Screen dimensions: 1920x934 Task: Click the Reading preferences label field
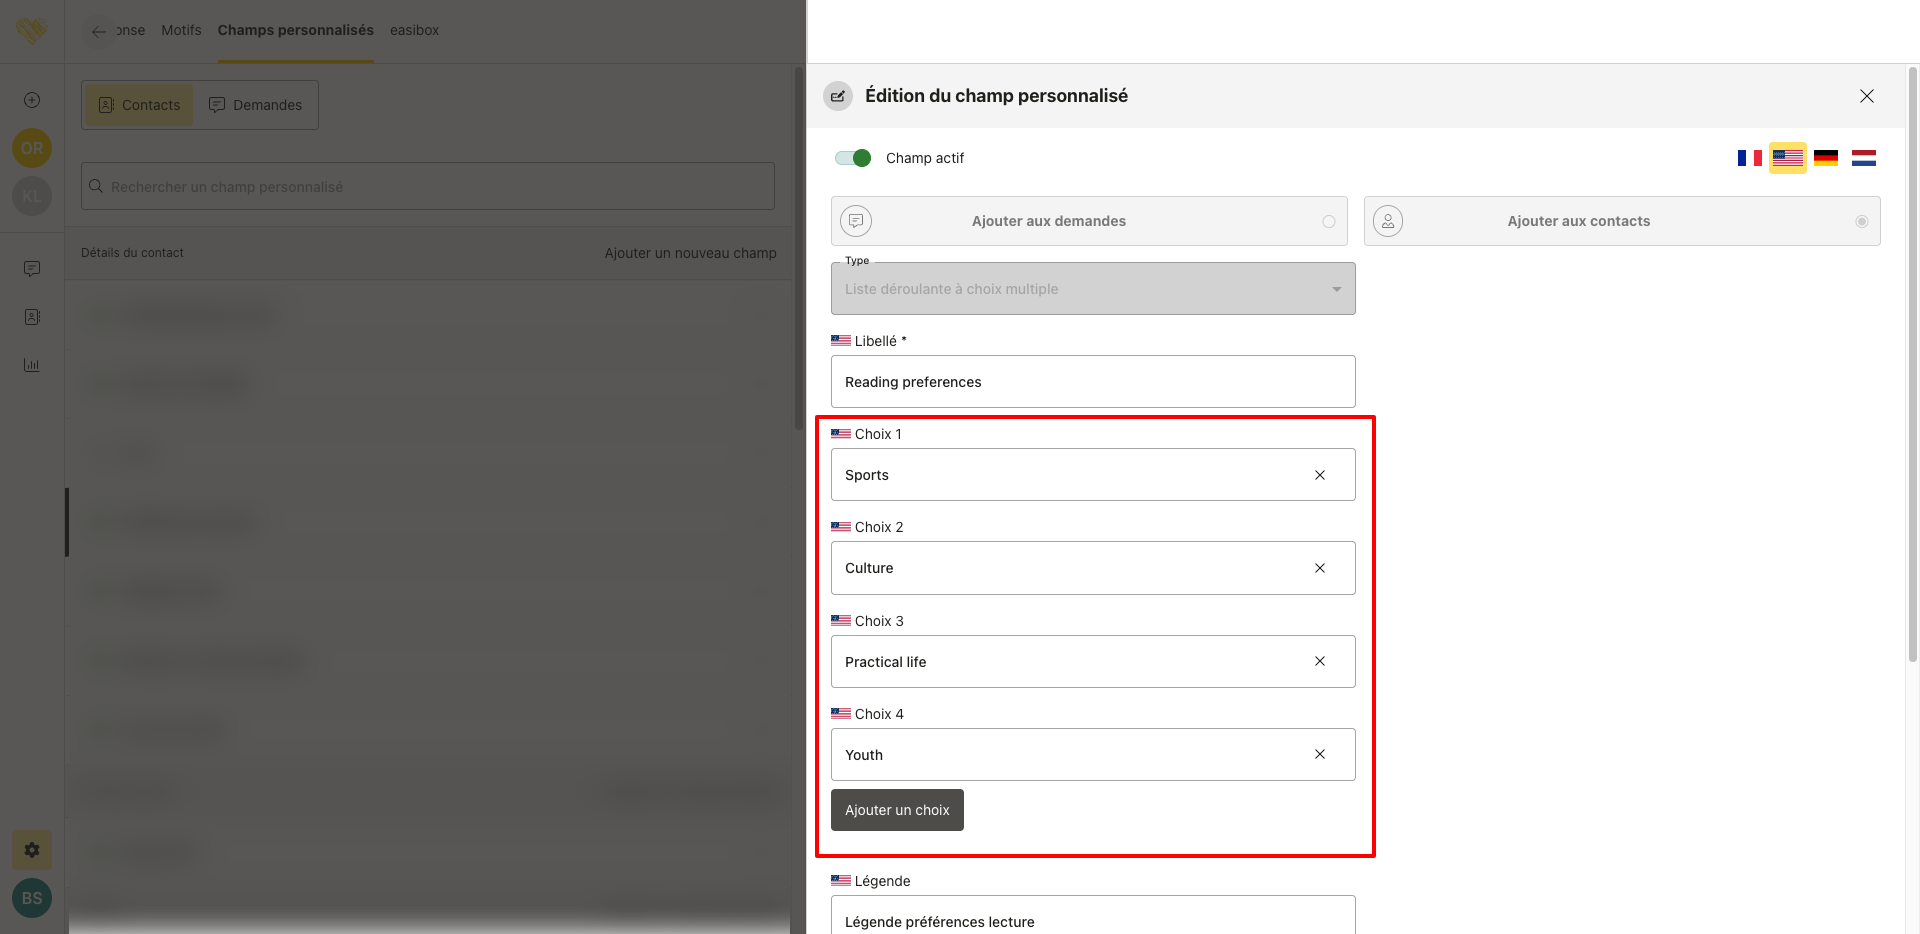[x=1092, y=382]
